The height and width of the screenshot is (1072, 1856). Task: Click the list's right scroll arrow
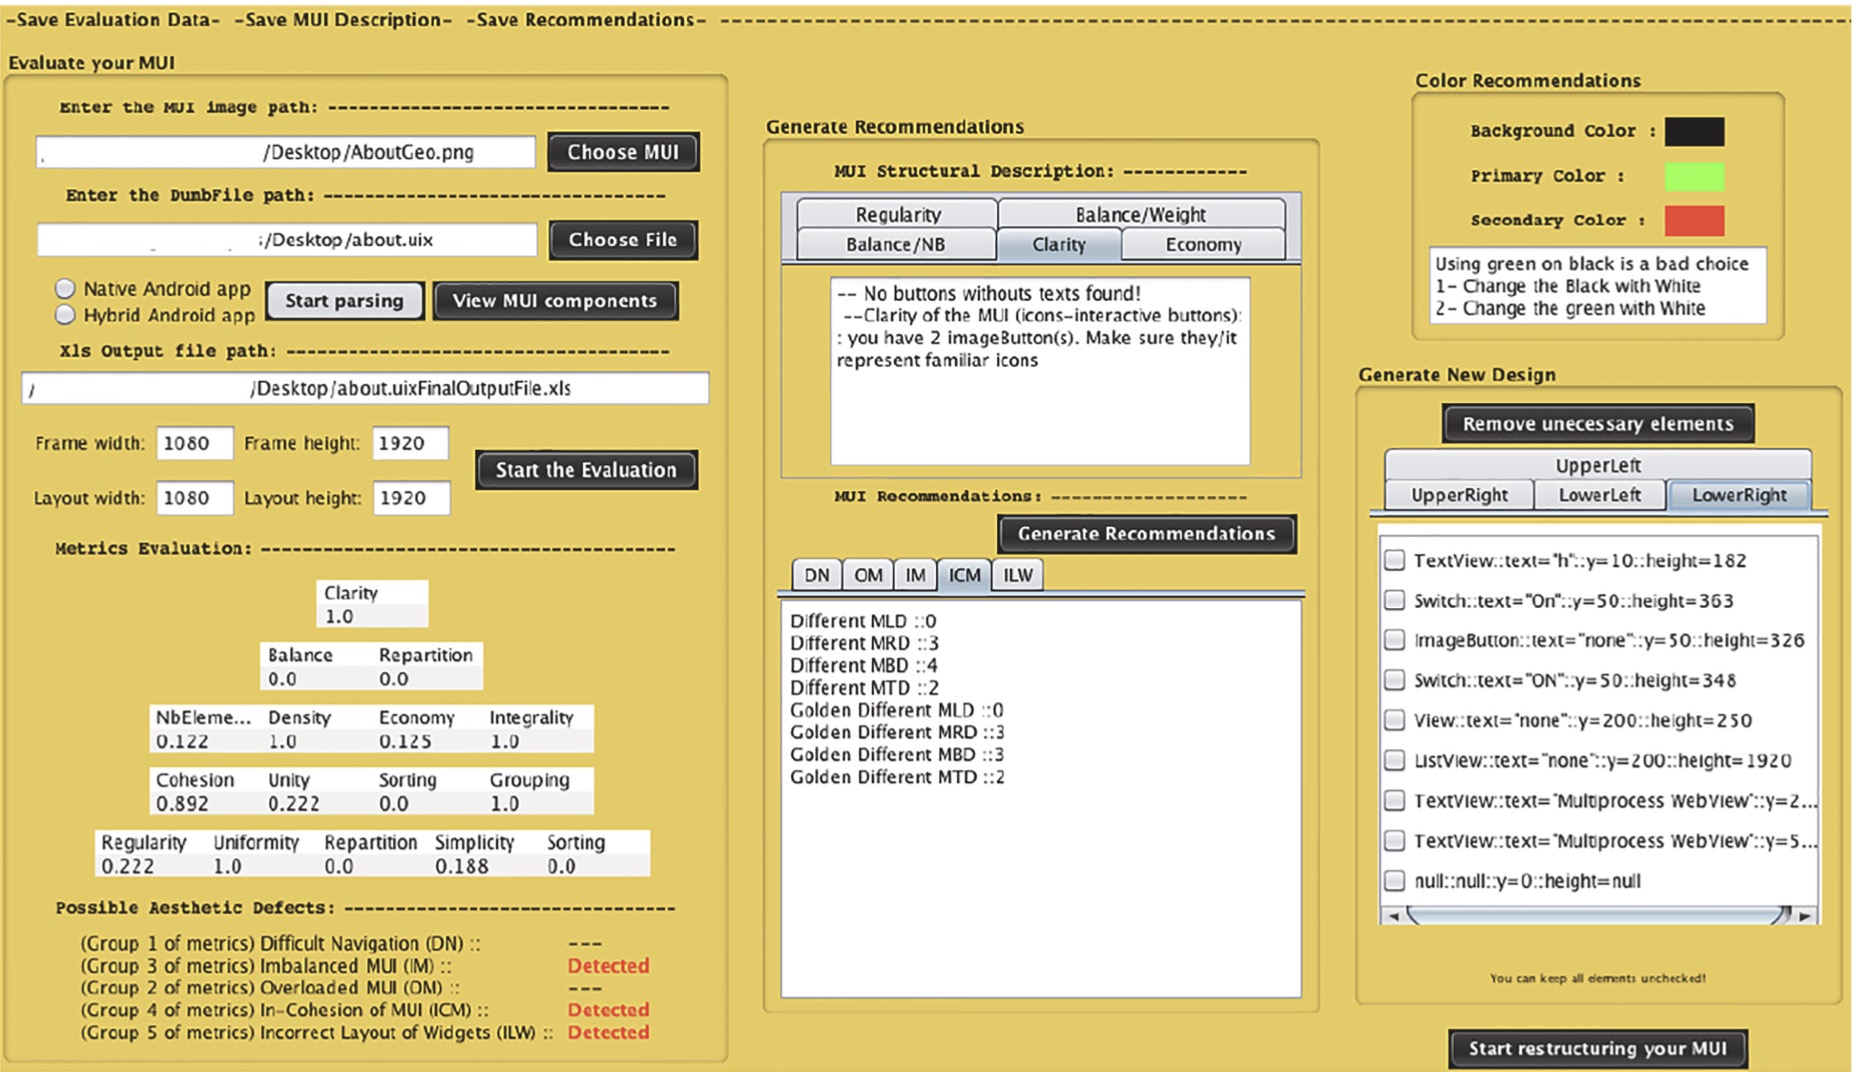1805,916
